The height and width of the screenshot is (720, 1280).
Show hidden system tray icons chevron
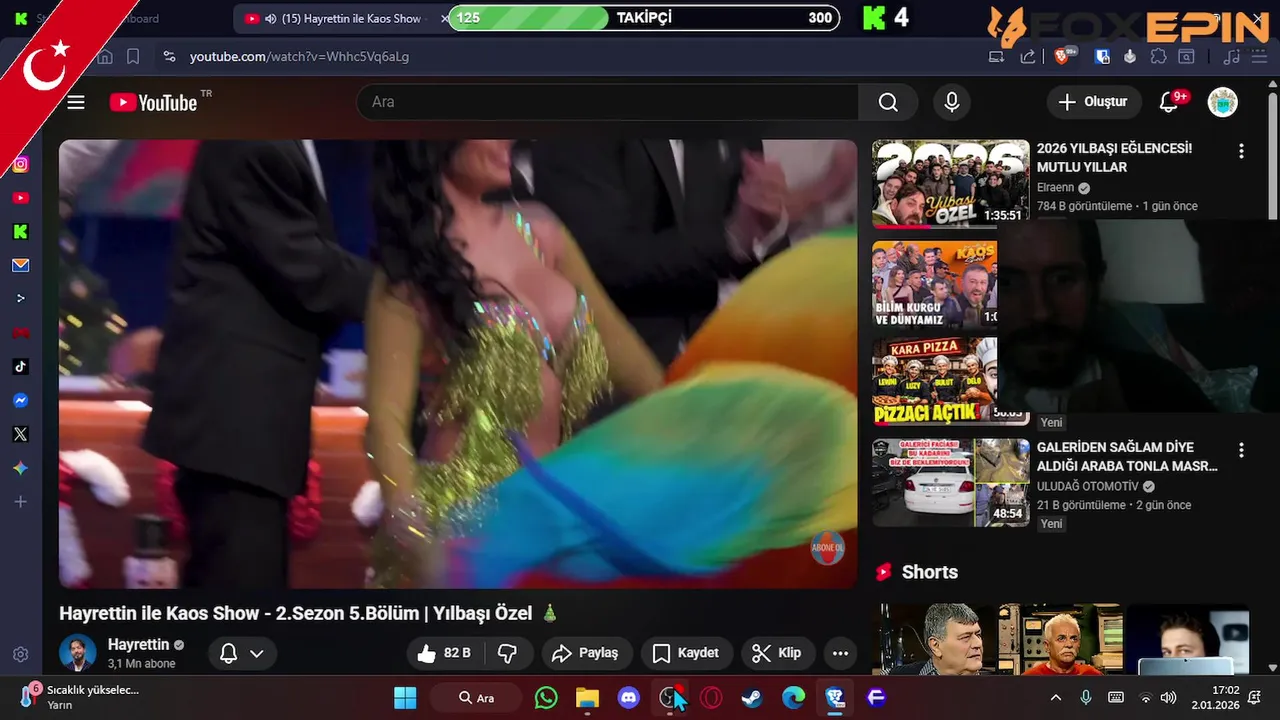coord(1055,697)
